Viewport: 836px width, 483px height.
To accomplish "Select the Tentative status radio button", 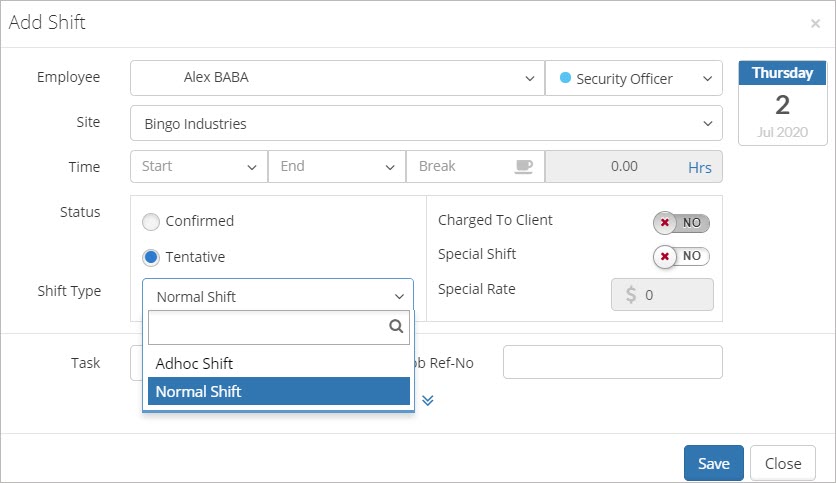I will 151,257.
